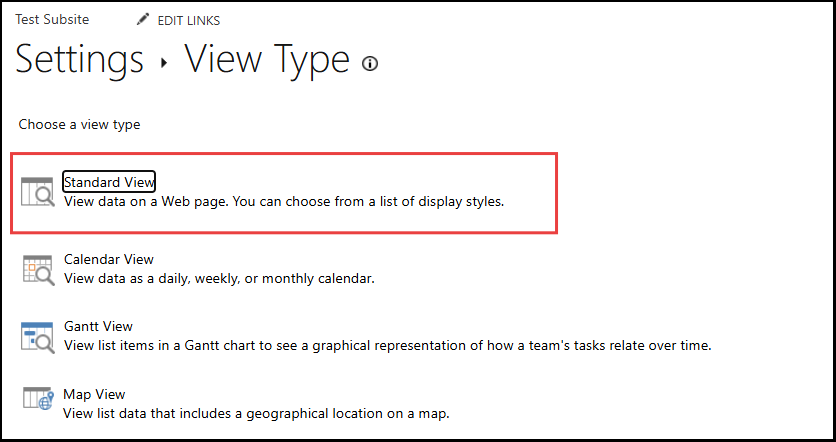The width and height of the screenshot is (836, 442).
Task: Click the Calendar View grid icon
Action: tap(38, 269)
